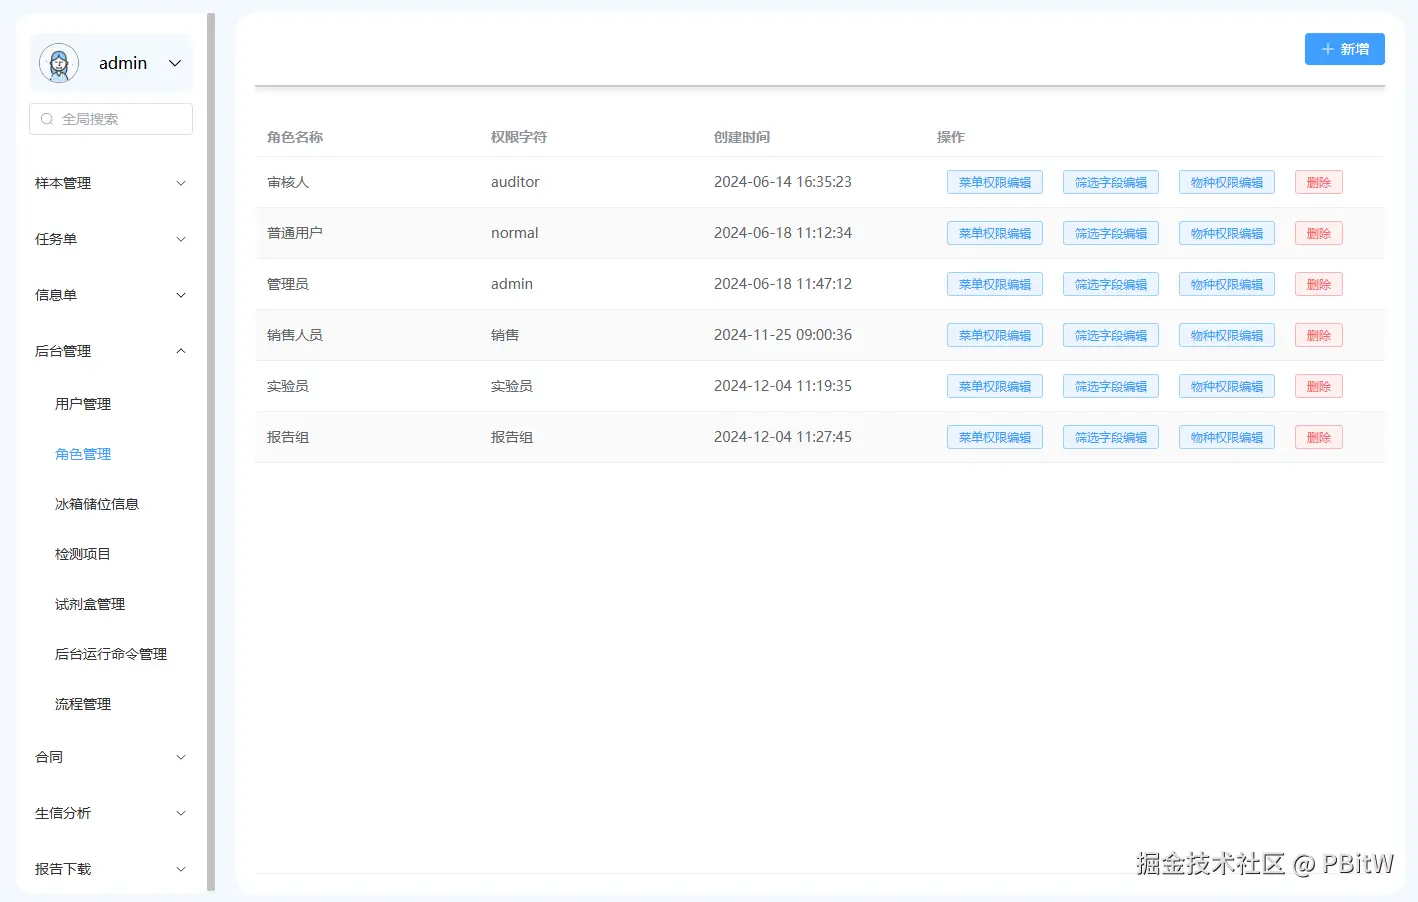This screenshot has height=902, width=1418.
Task: Expand the 合同 menu chevron
Action: tap(181, 757)
